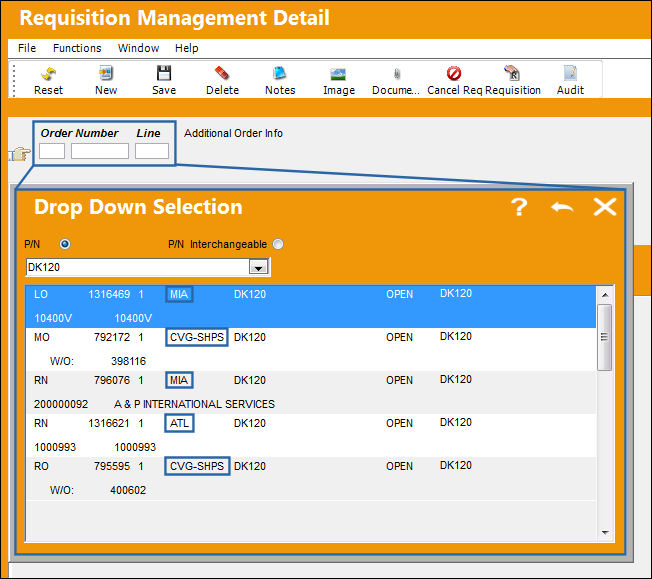
Task: Click the first Order Number type field
Action: click(52, 151)
